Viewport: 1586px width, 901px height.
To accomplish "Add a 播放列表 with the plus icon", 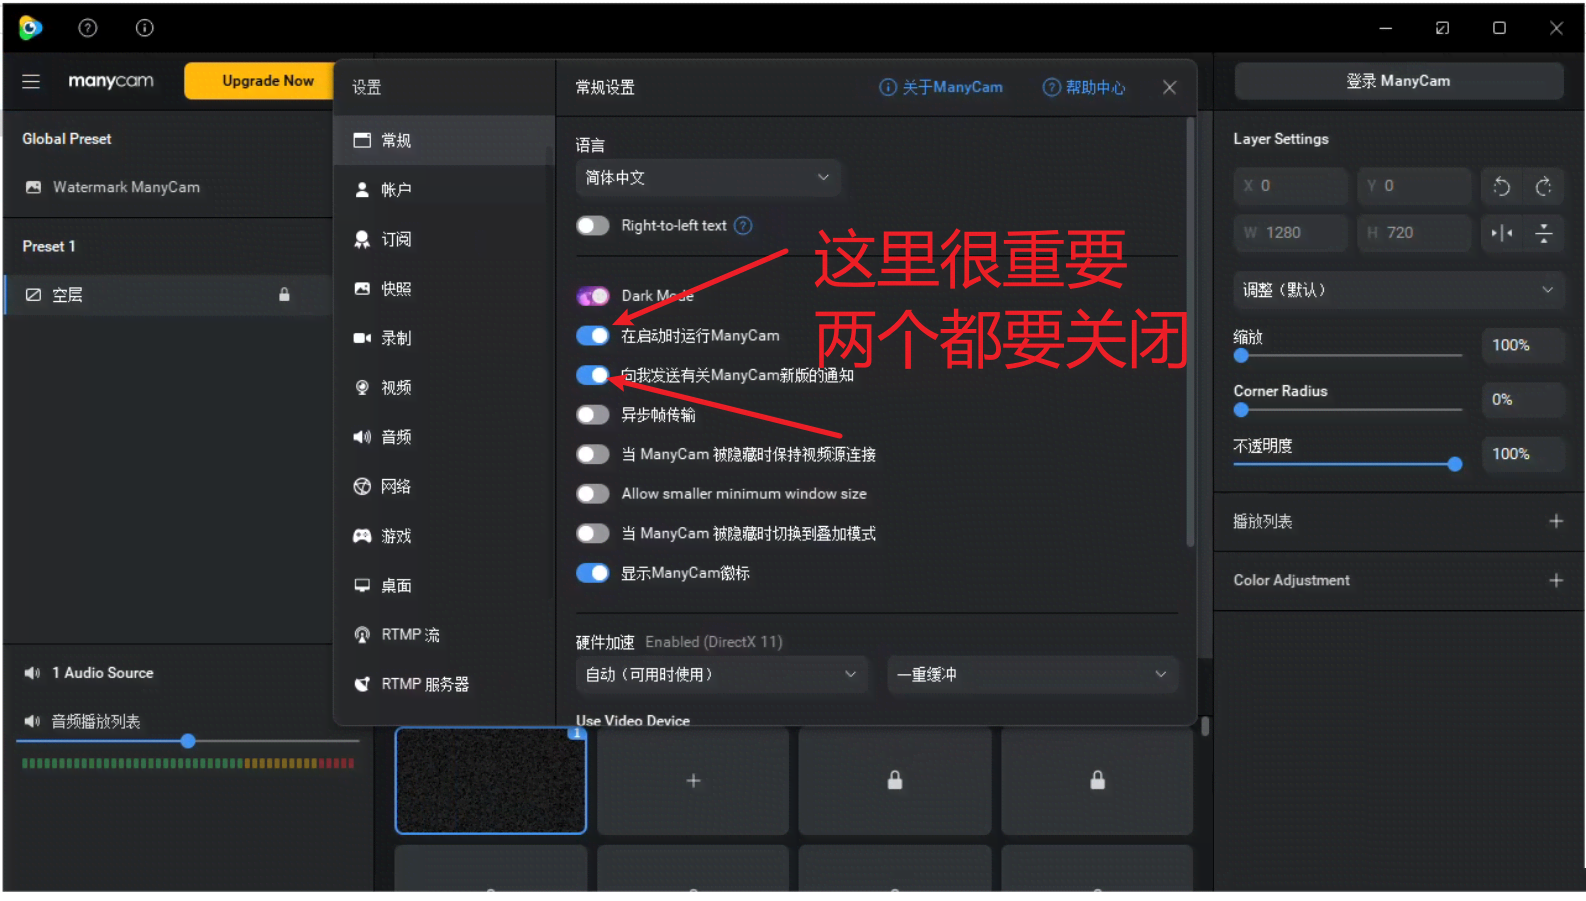I will [1556, 521].
